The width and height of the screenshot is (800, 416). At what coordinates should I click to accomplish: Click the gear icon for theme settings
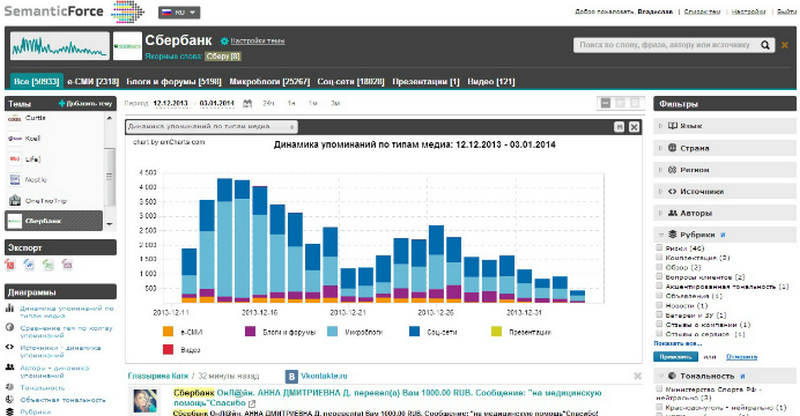point(223,41)
